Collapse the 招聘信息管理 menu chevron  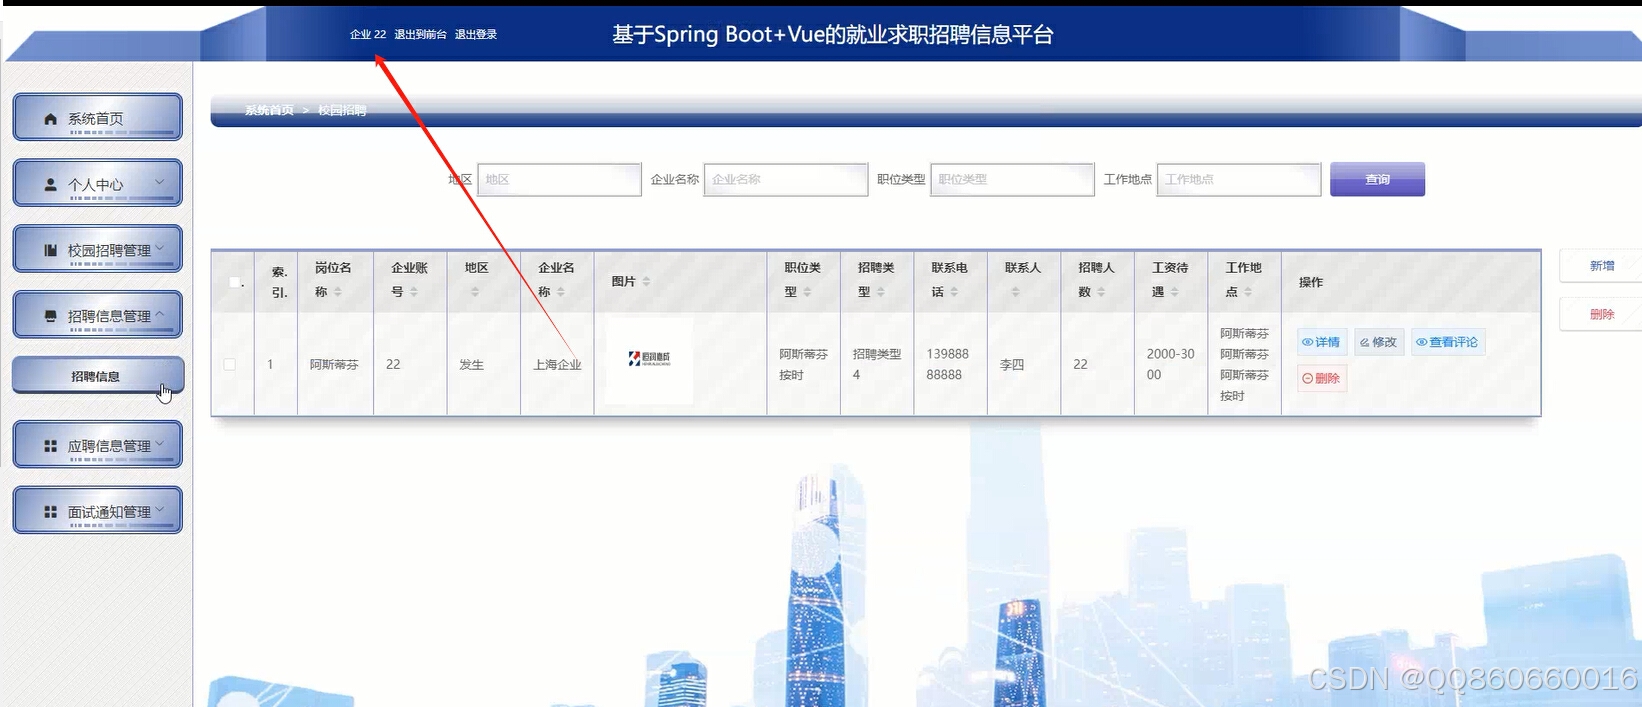(x=160, y=313)
